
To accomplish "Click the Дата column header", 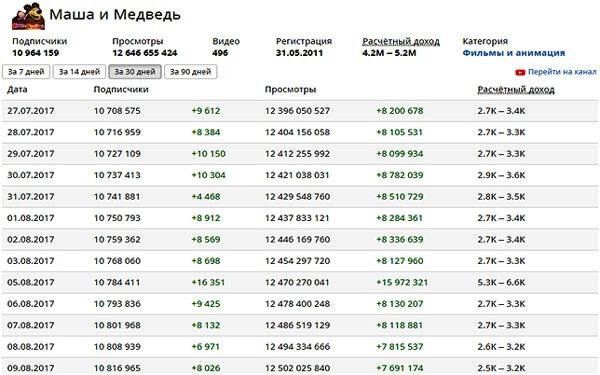I will (x=17, y=90).
